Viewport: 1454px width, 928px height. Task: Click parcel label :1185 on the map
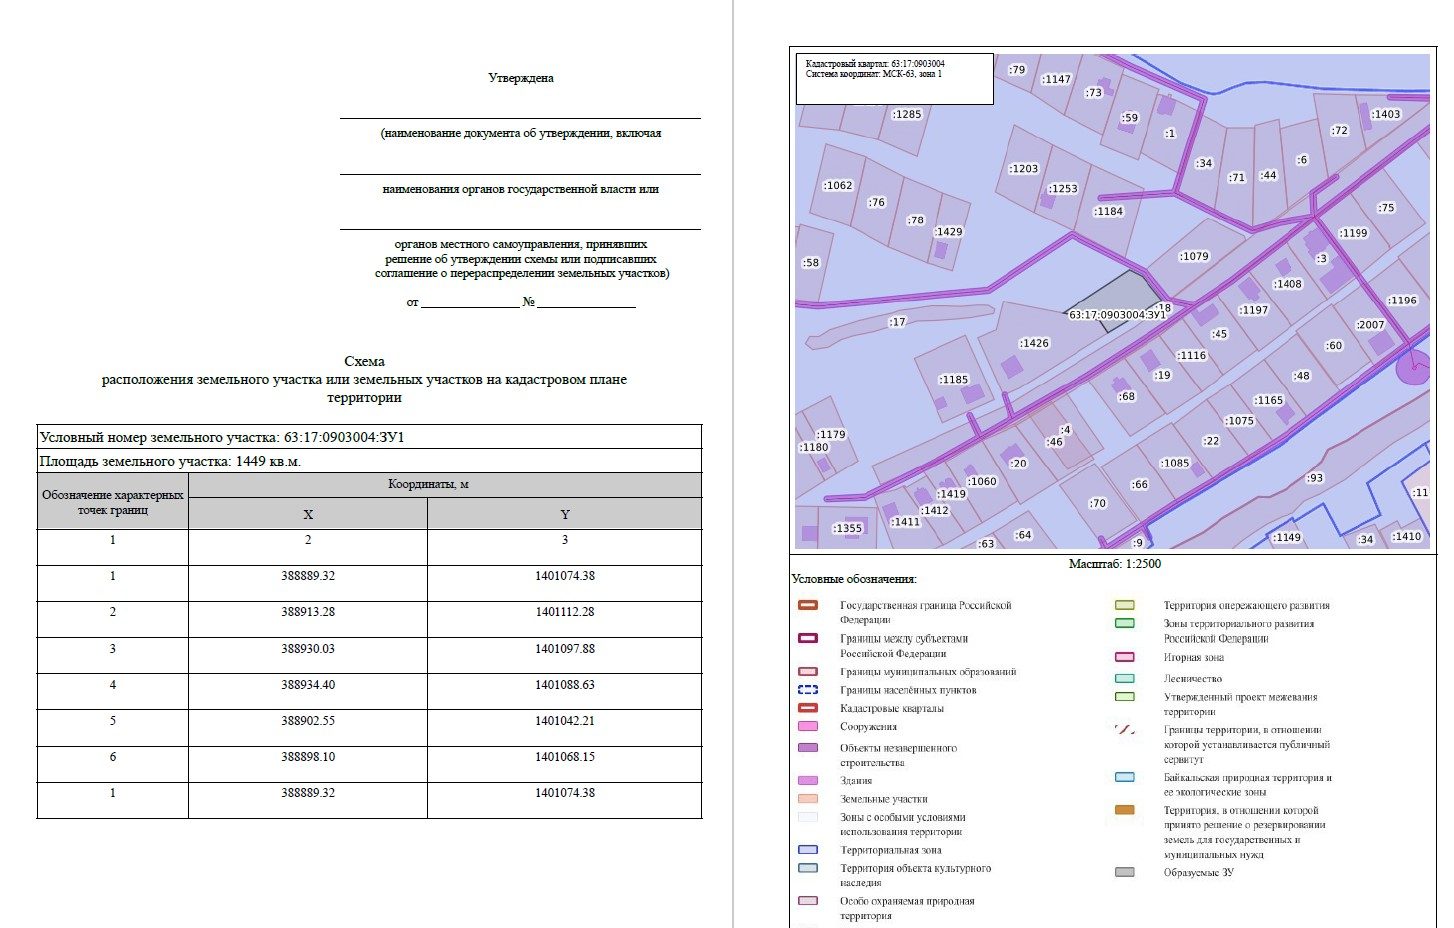click(x=954, y=380)
